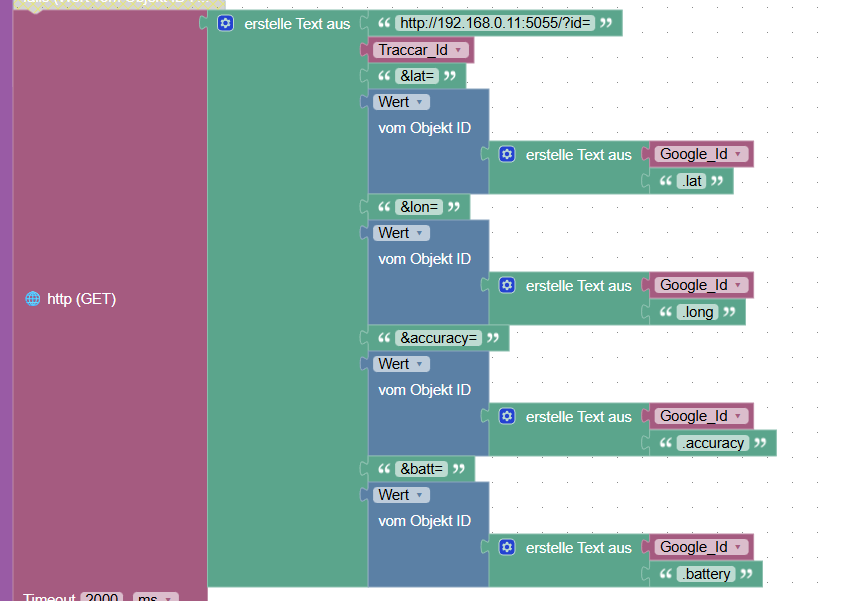Edit the .long text field

pos(698,312)
